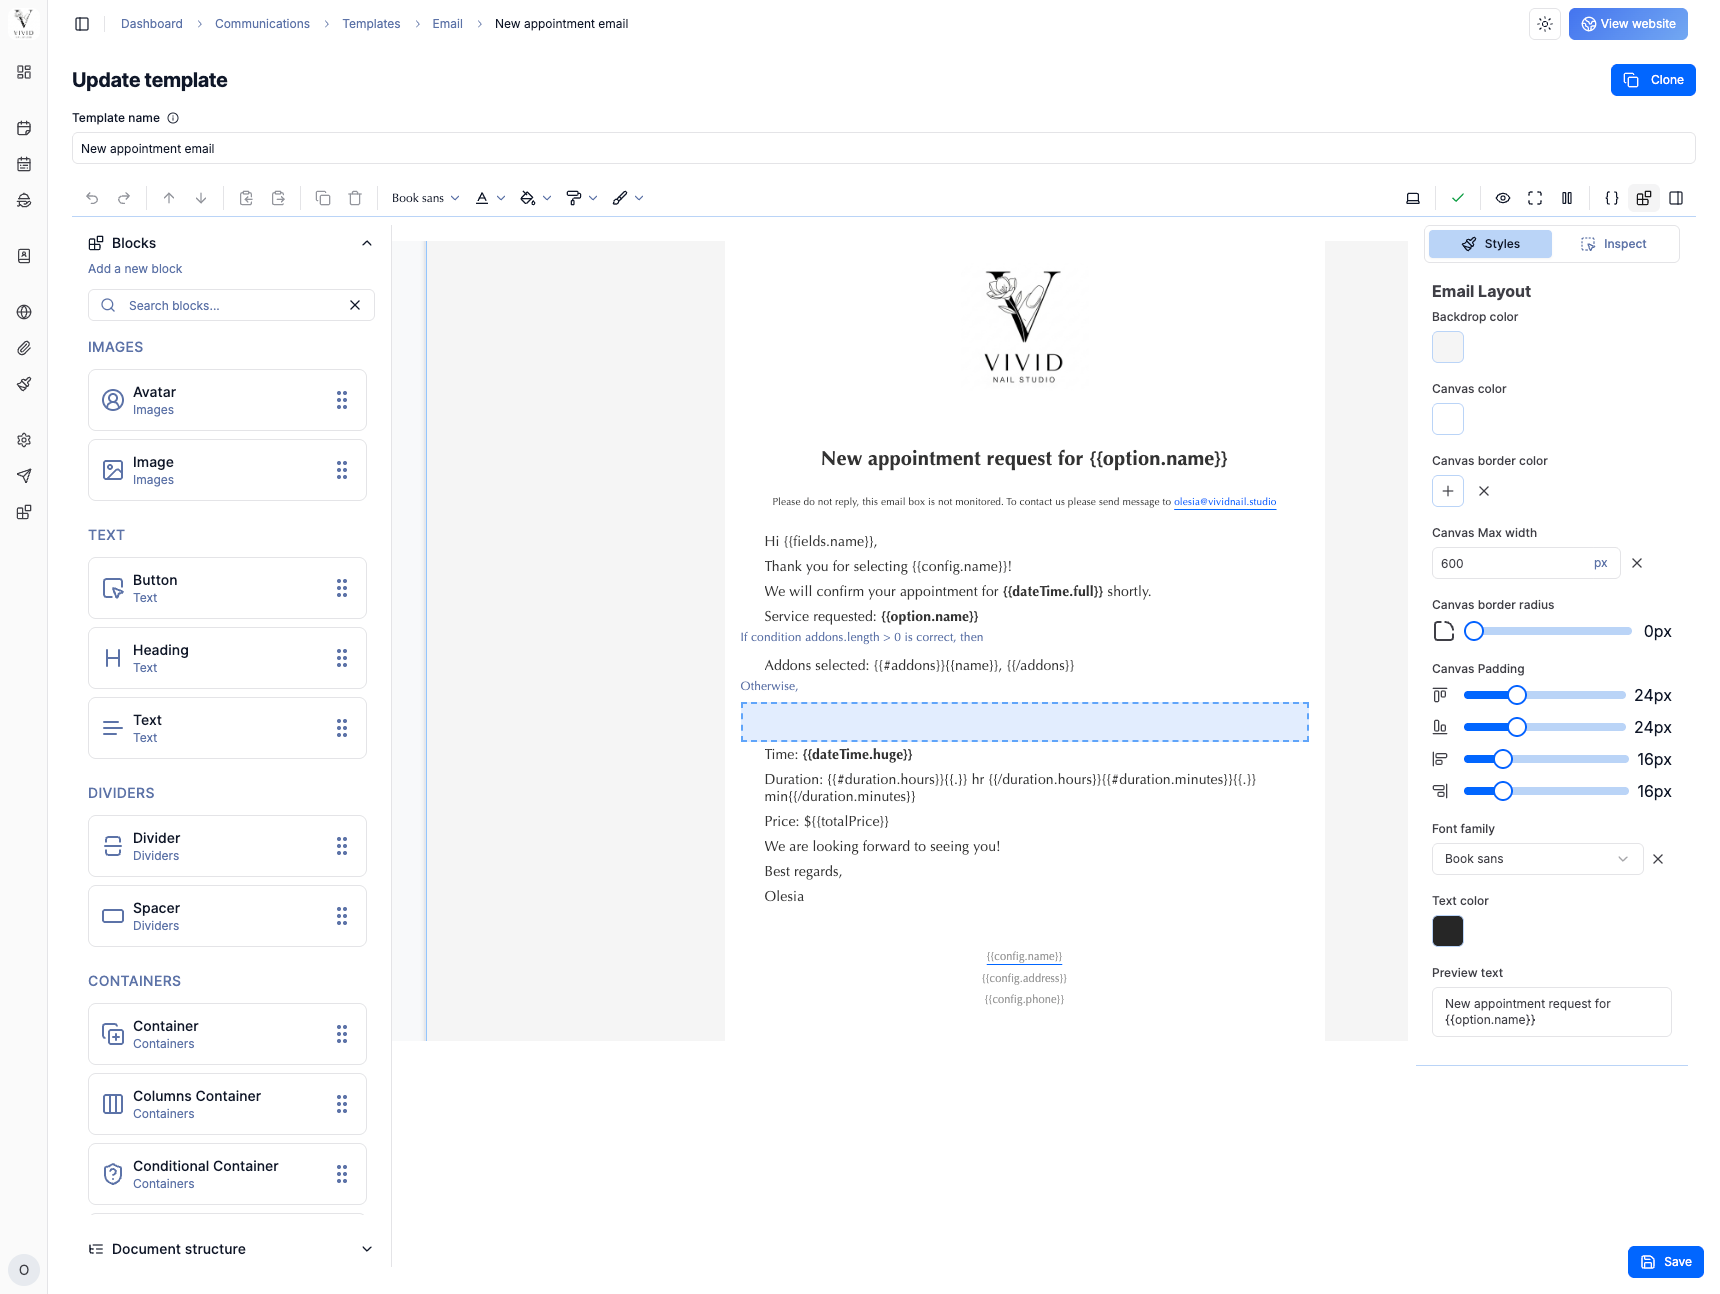Collapse the Blocks panel

click(366, 242)
